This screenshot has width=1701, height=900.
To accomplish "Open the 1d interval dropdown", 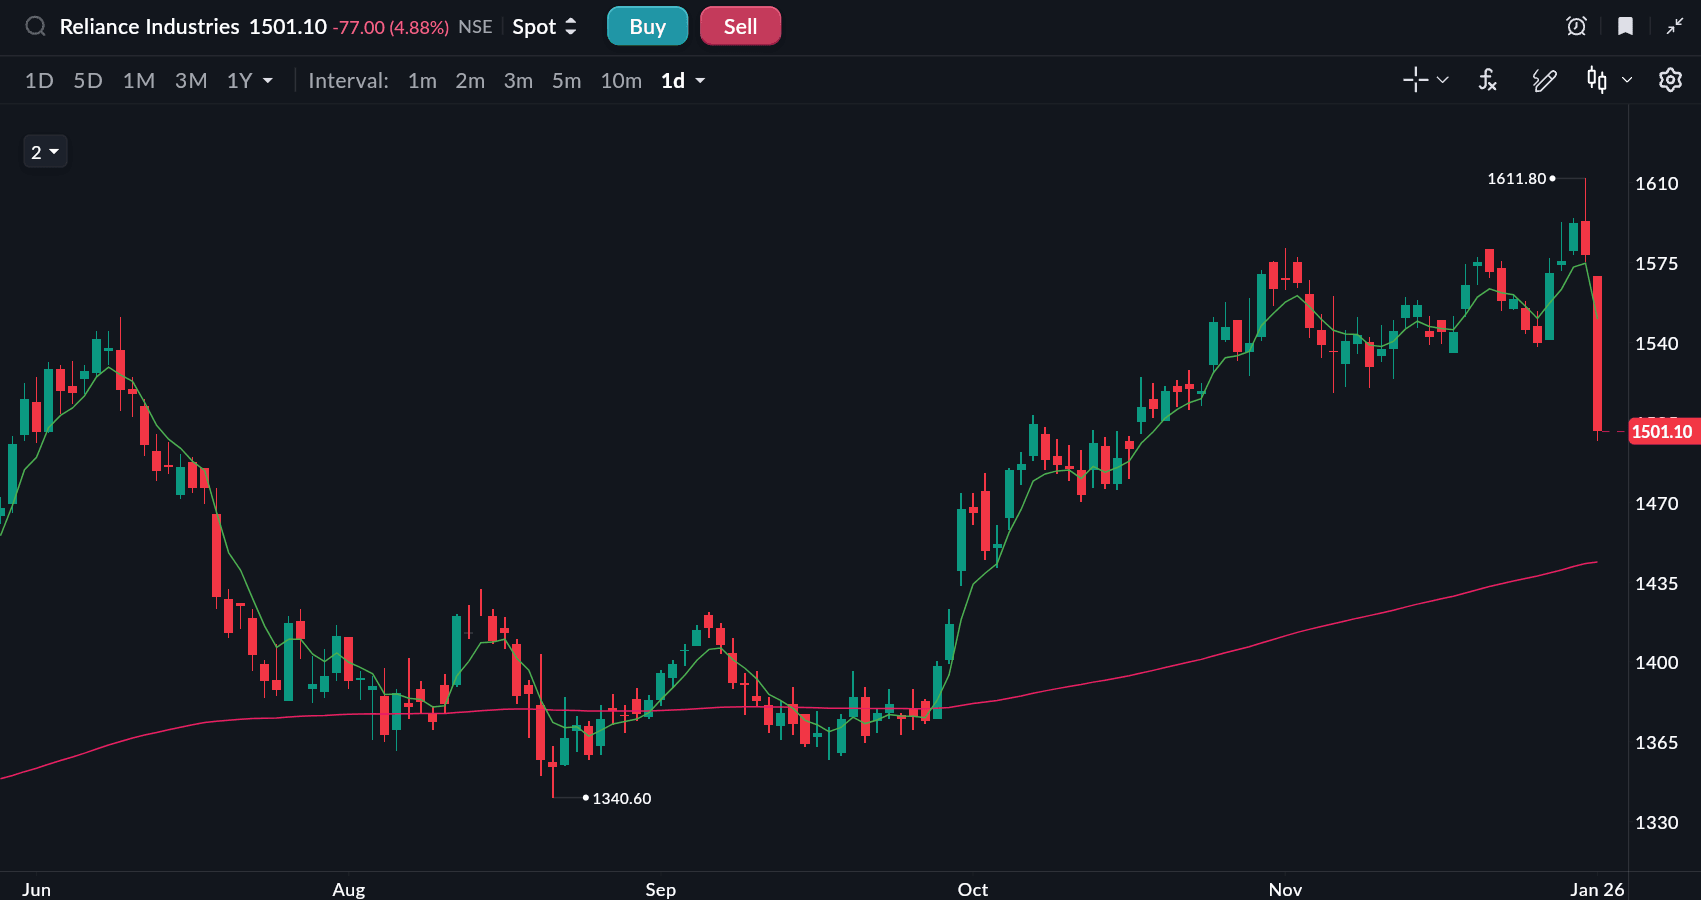I will (682, 81).
